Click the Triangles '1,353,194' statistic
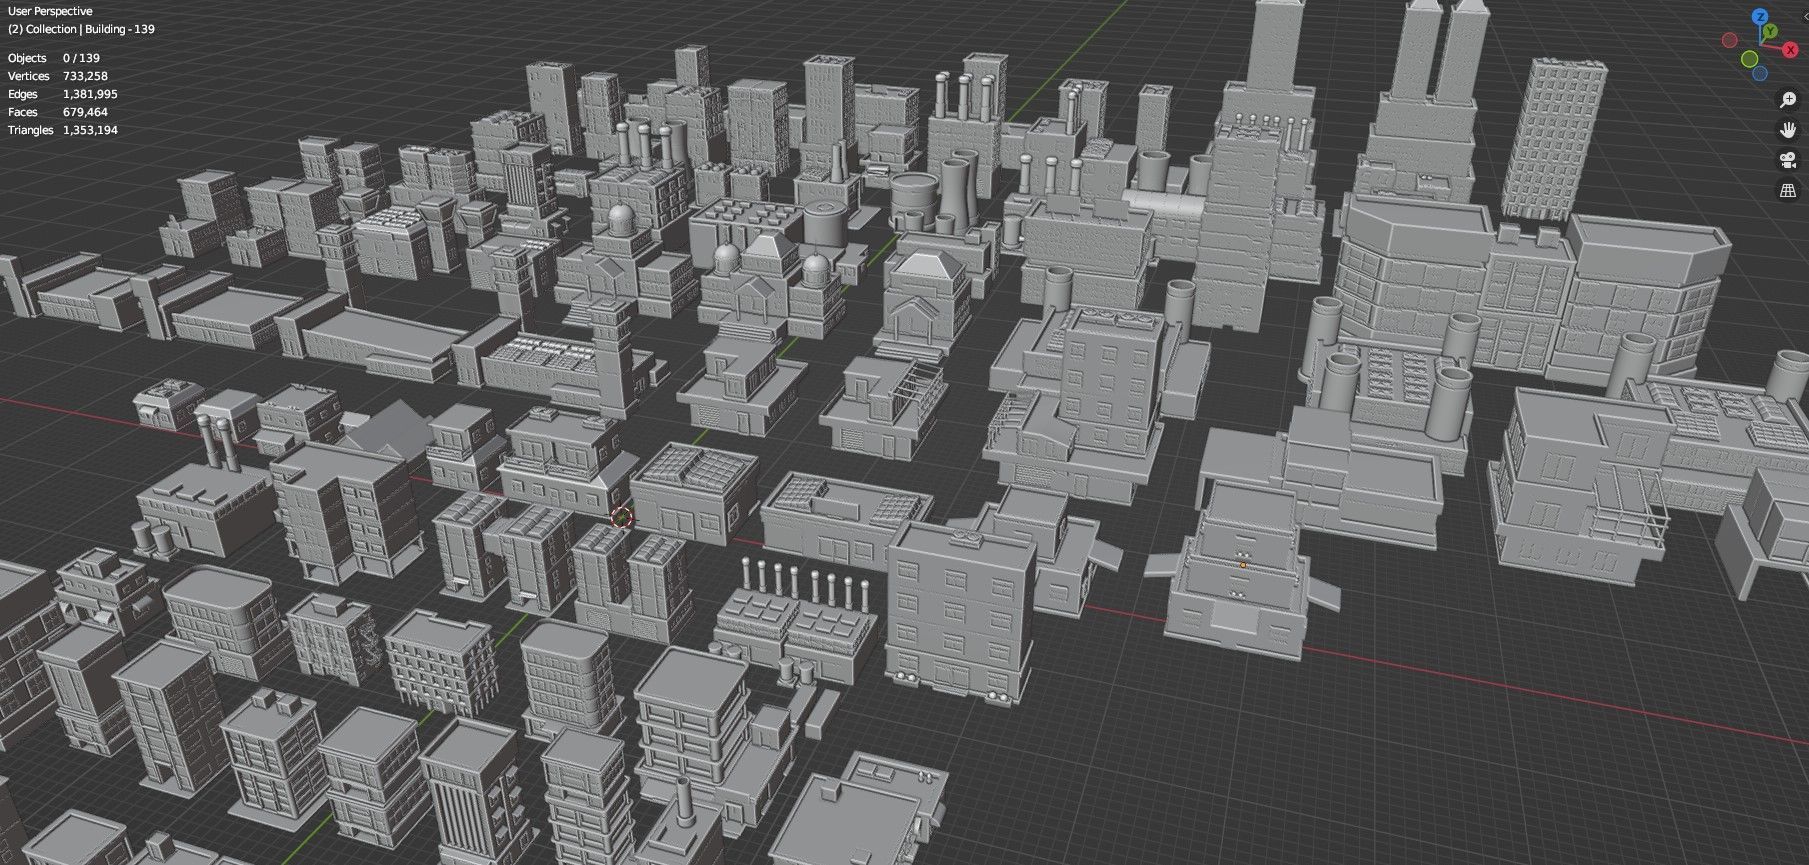 90,130
